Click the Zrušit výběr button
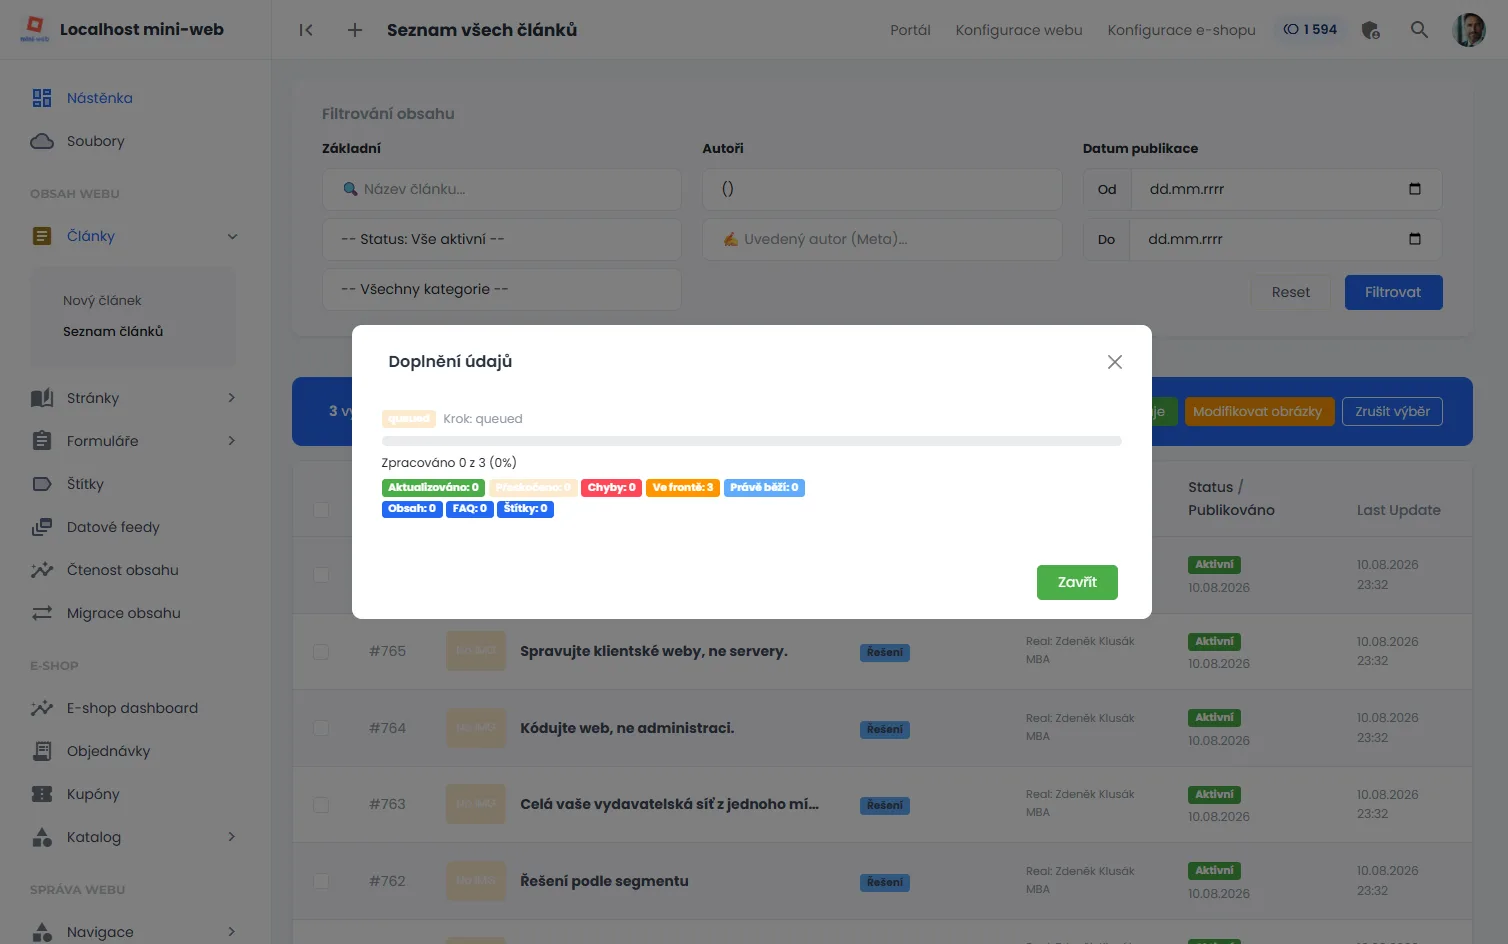Viewport: 1508px width, 944px height. point(1392,411)
